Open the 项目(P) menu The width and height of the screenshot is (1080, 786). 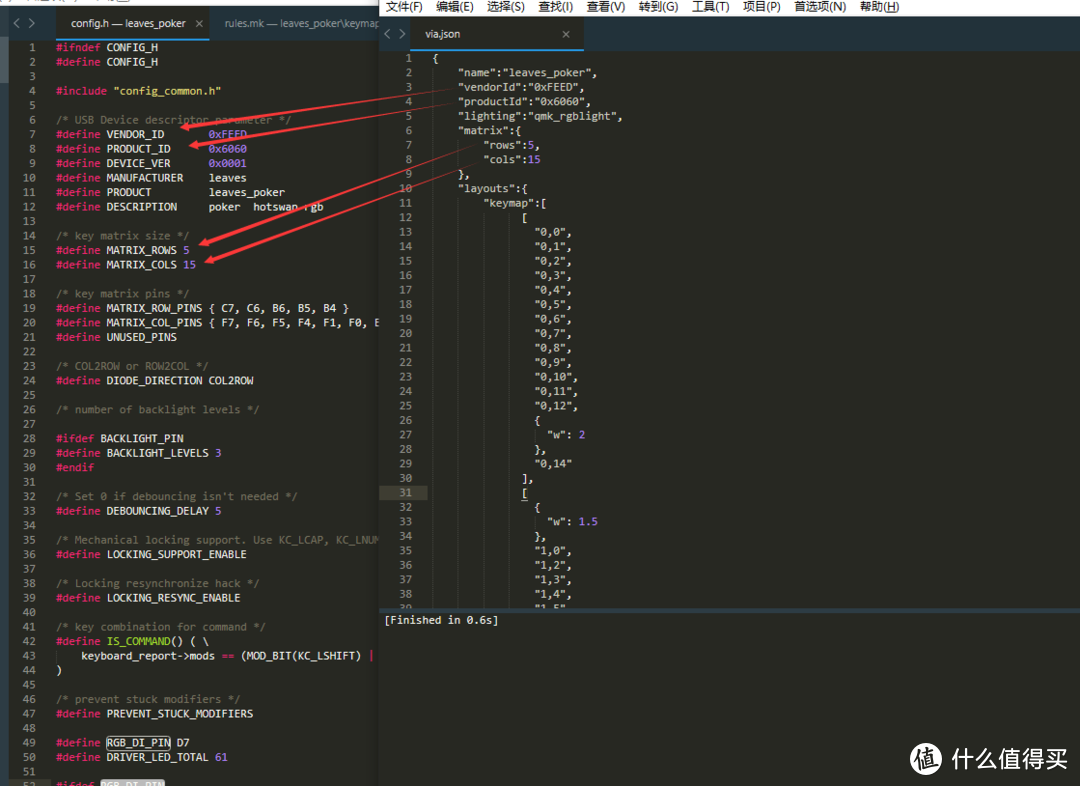761,7
